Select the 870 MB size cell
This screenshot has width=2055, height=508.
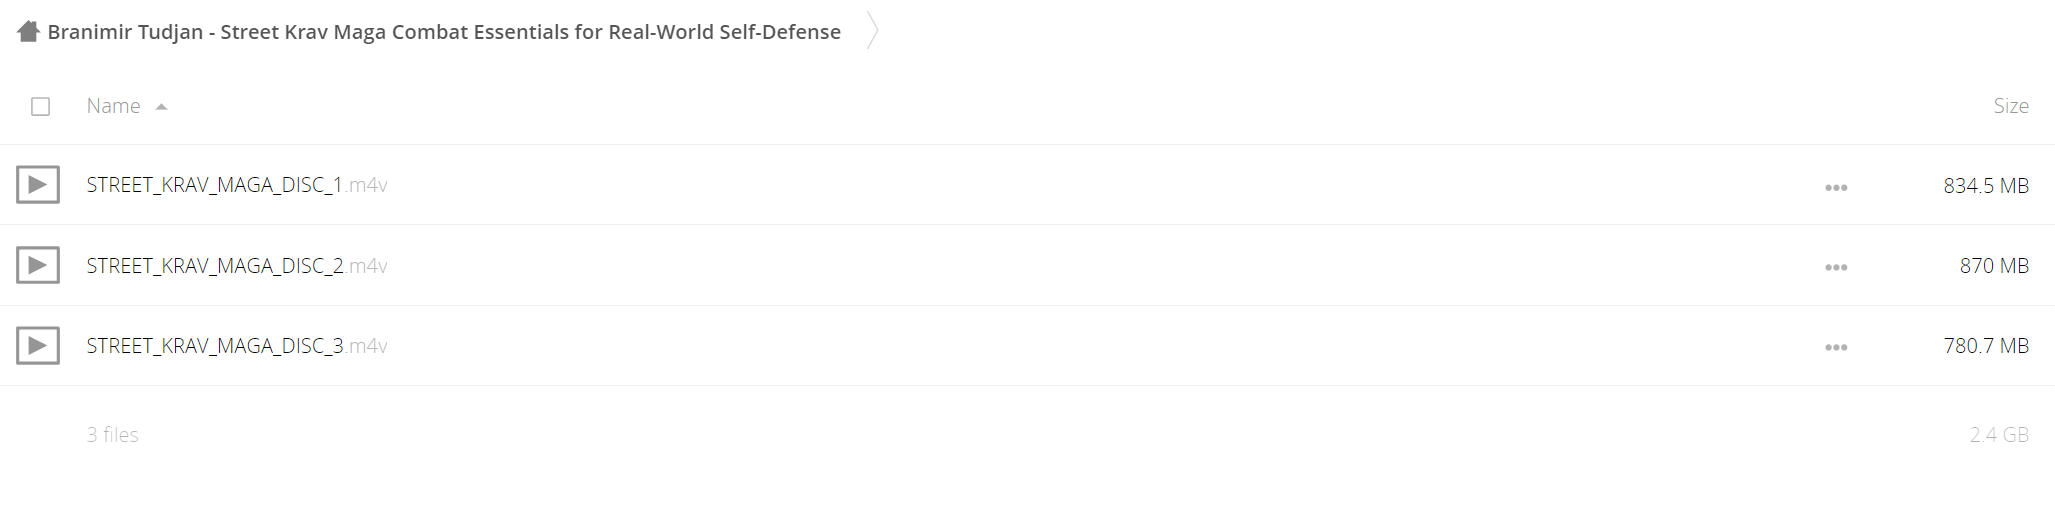pos(1994,265)
